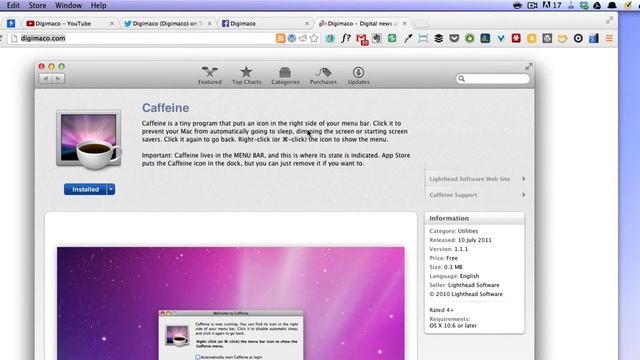The width and height of the screenshot is (640, 360).
Task: Open the Purchases section
Action: (323, 76)
